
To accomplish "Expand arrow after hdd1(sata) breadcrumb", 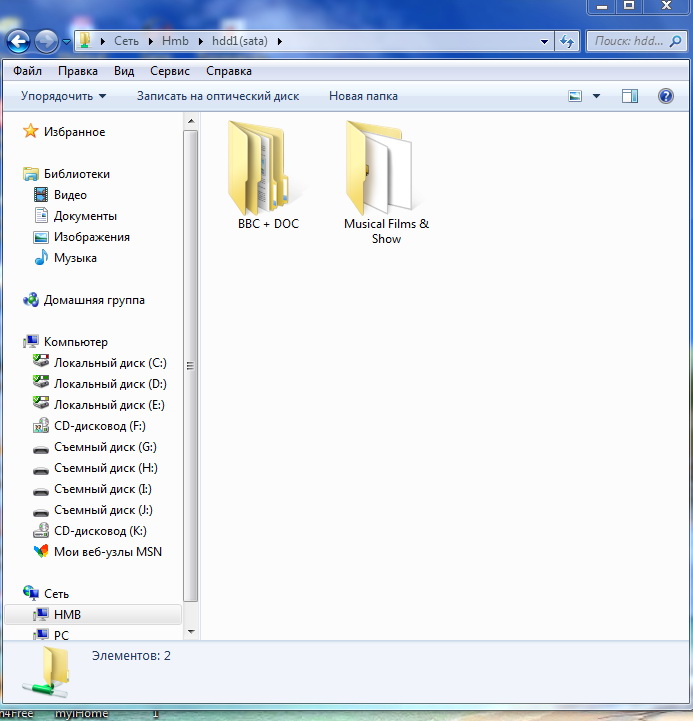I will (x=279, y=41).
